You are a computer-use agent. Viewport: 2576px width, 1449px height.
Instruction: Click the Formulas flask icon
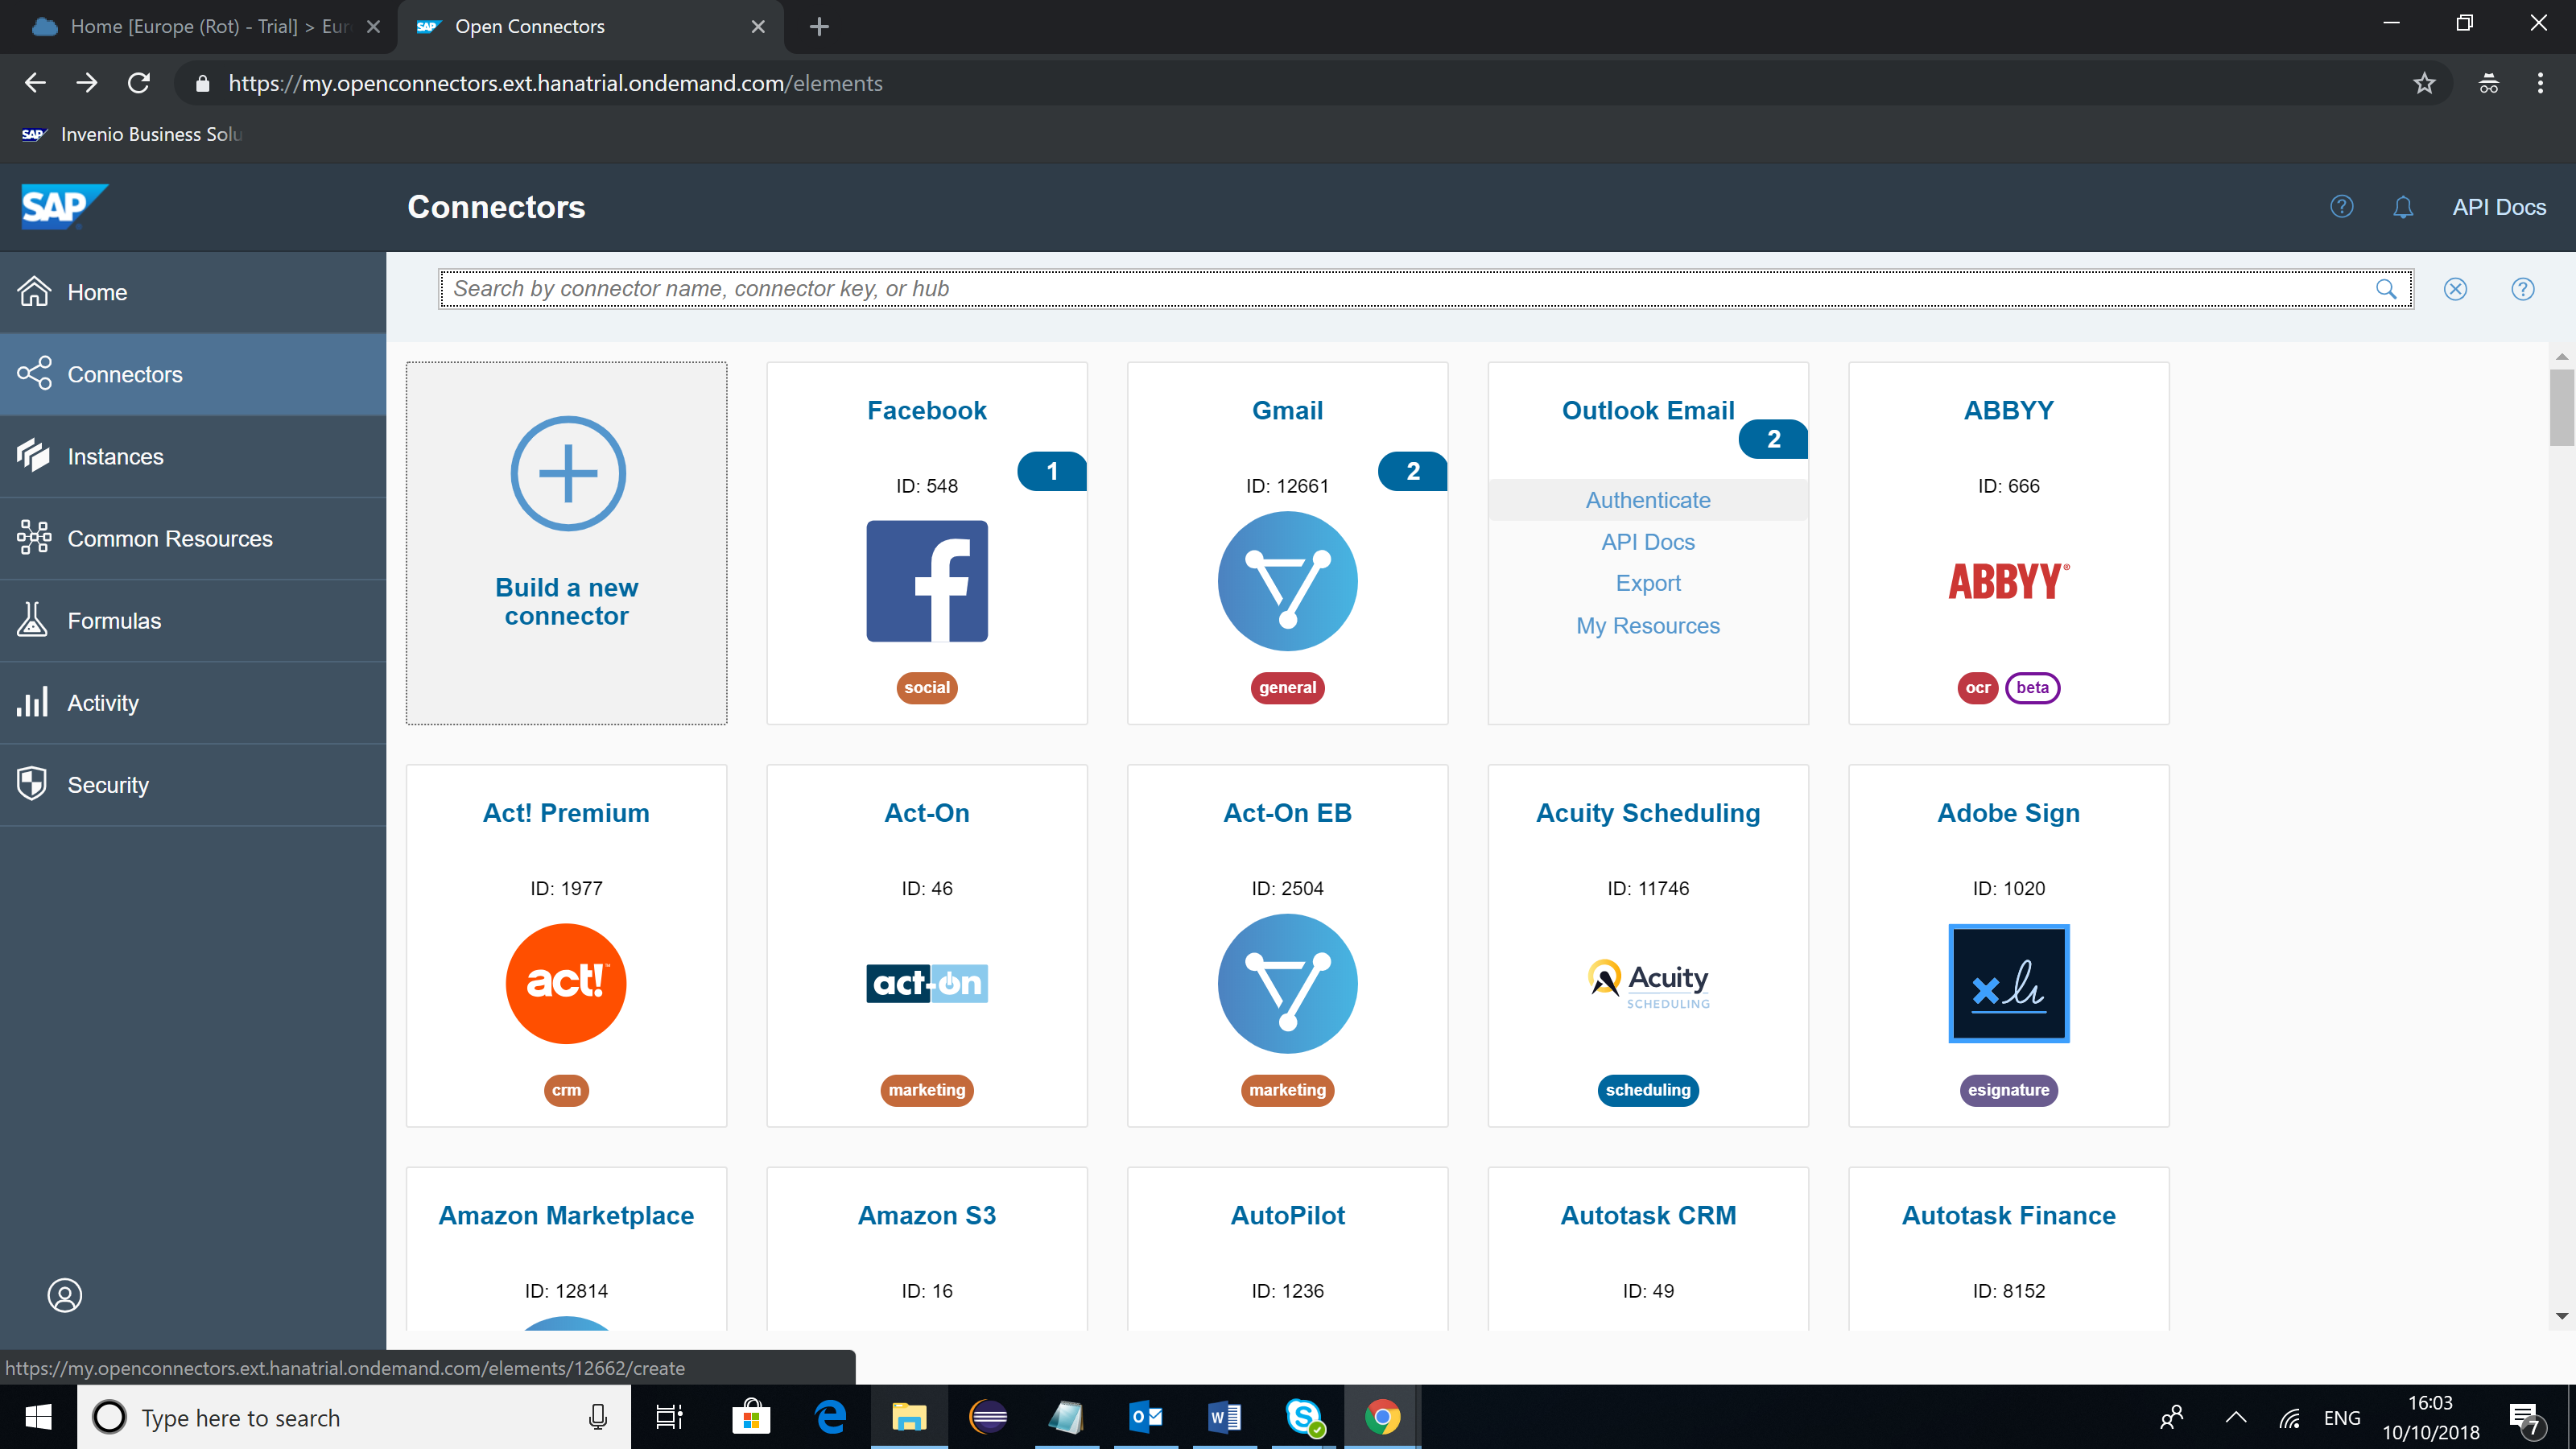click(x=33, y=620)
